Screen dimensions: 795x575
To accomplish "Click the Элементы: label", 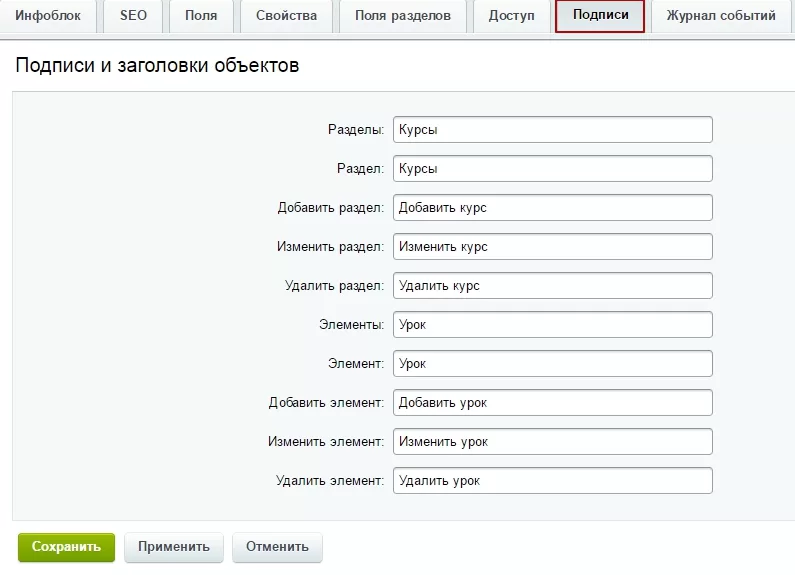I will [351, 325].
